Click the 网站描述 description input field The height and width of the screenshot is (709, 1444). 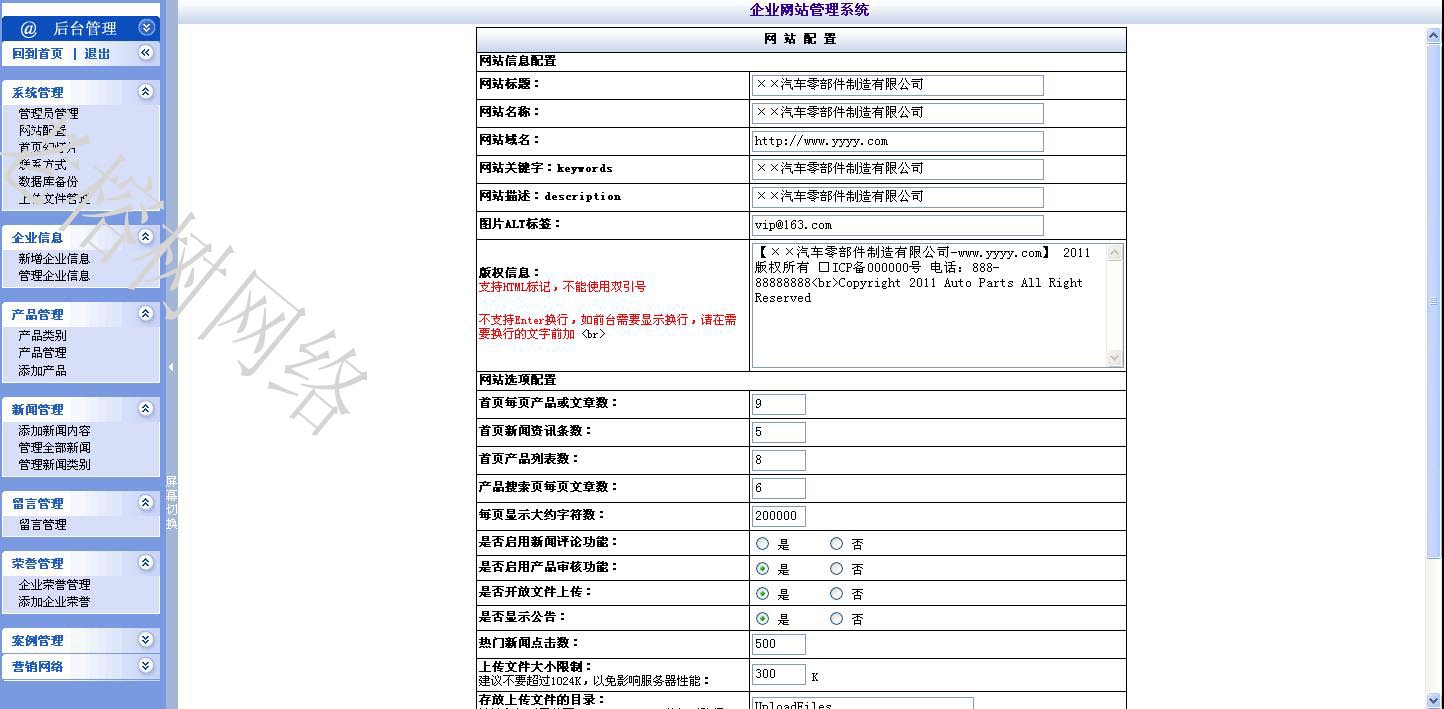coord(898,197)
